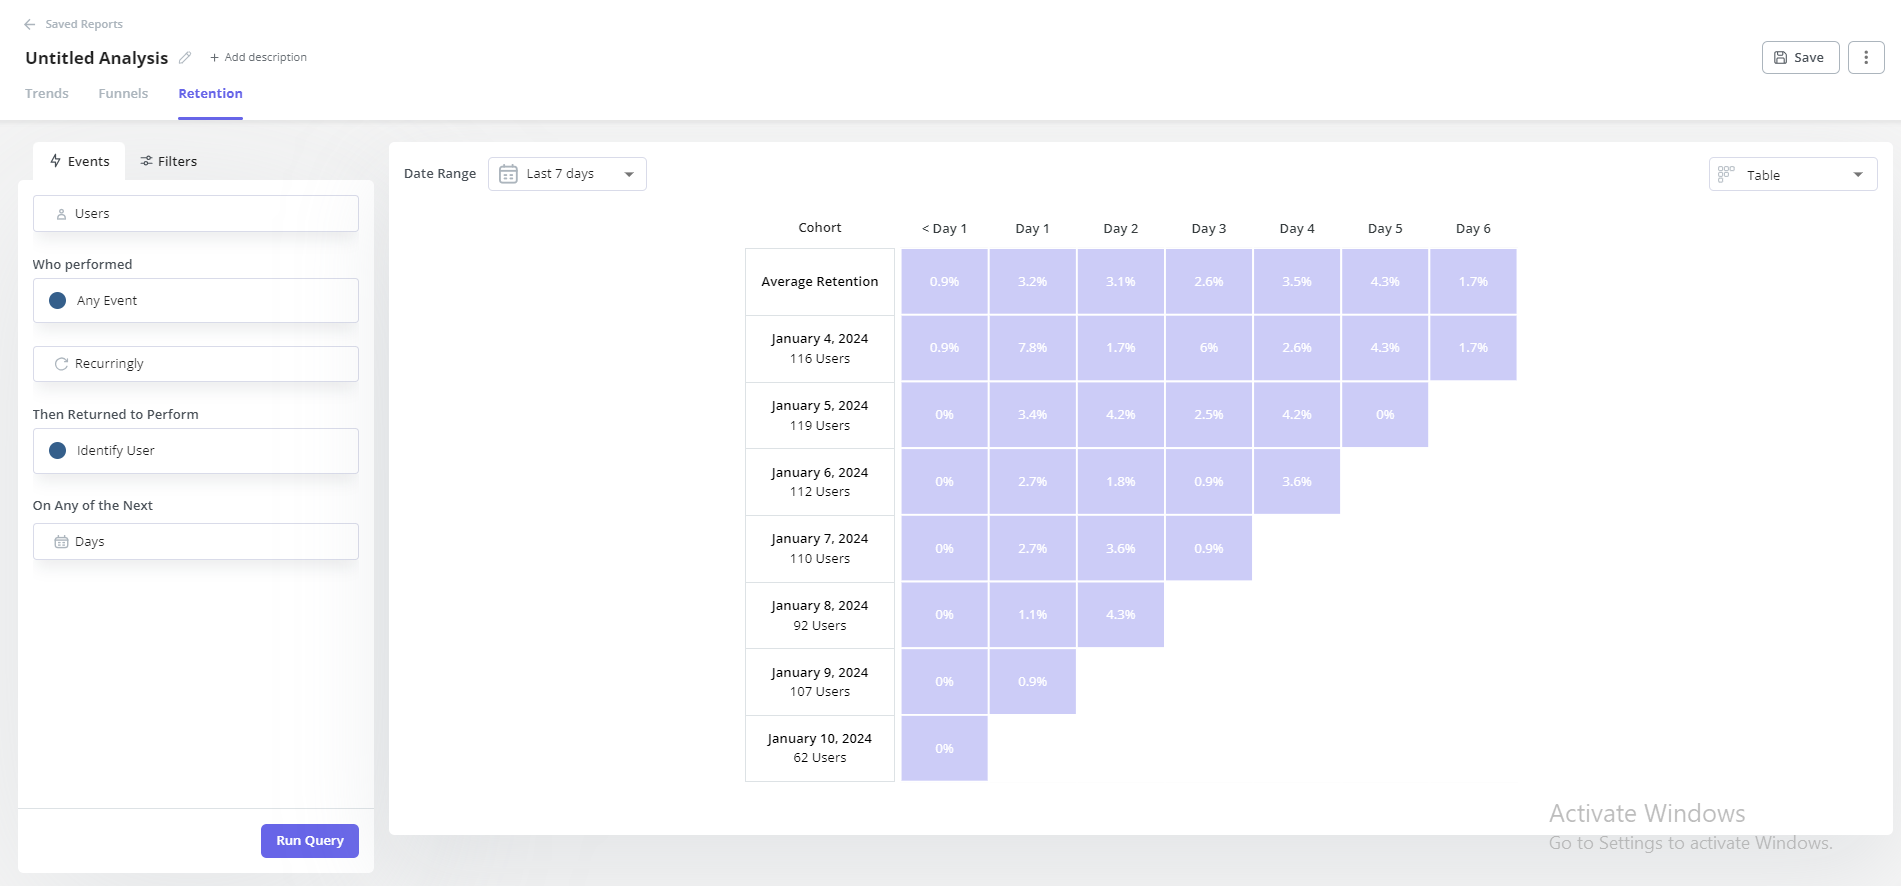Click the Day 6 column header
Image resolution: width=1901 pixels, height=886 pixels.
coord(1473,228)
